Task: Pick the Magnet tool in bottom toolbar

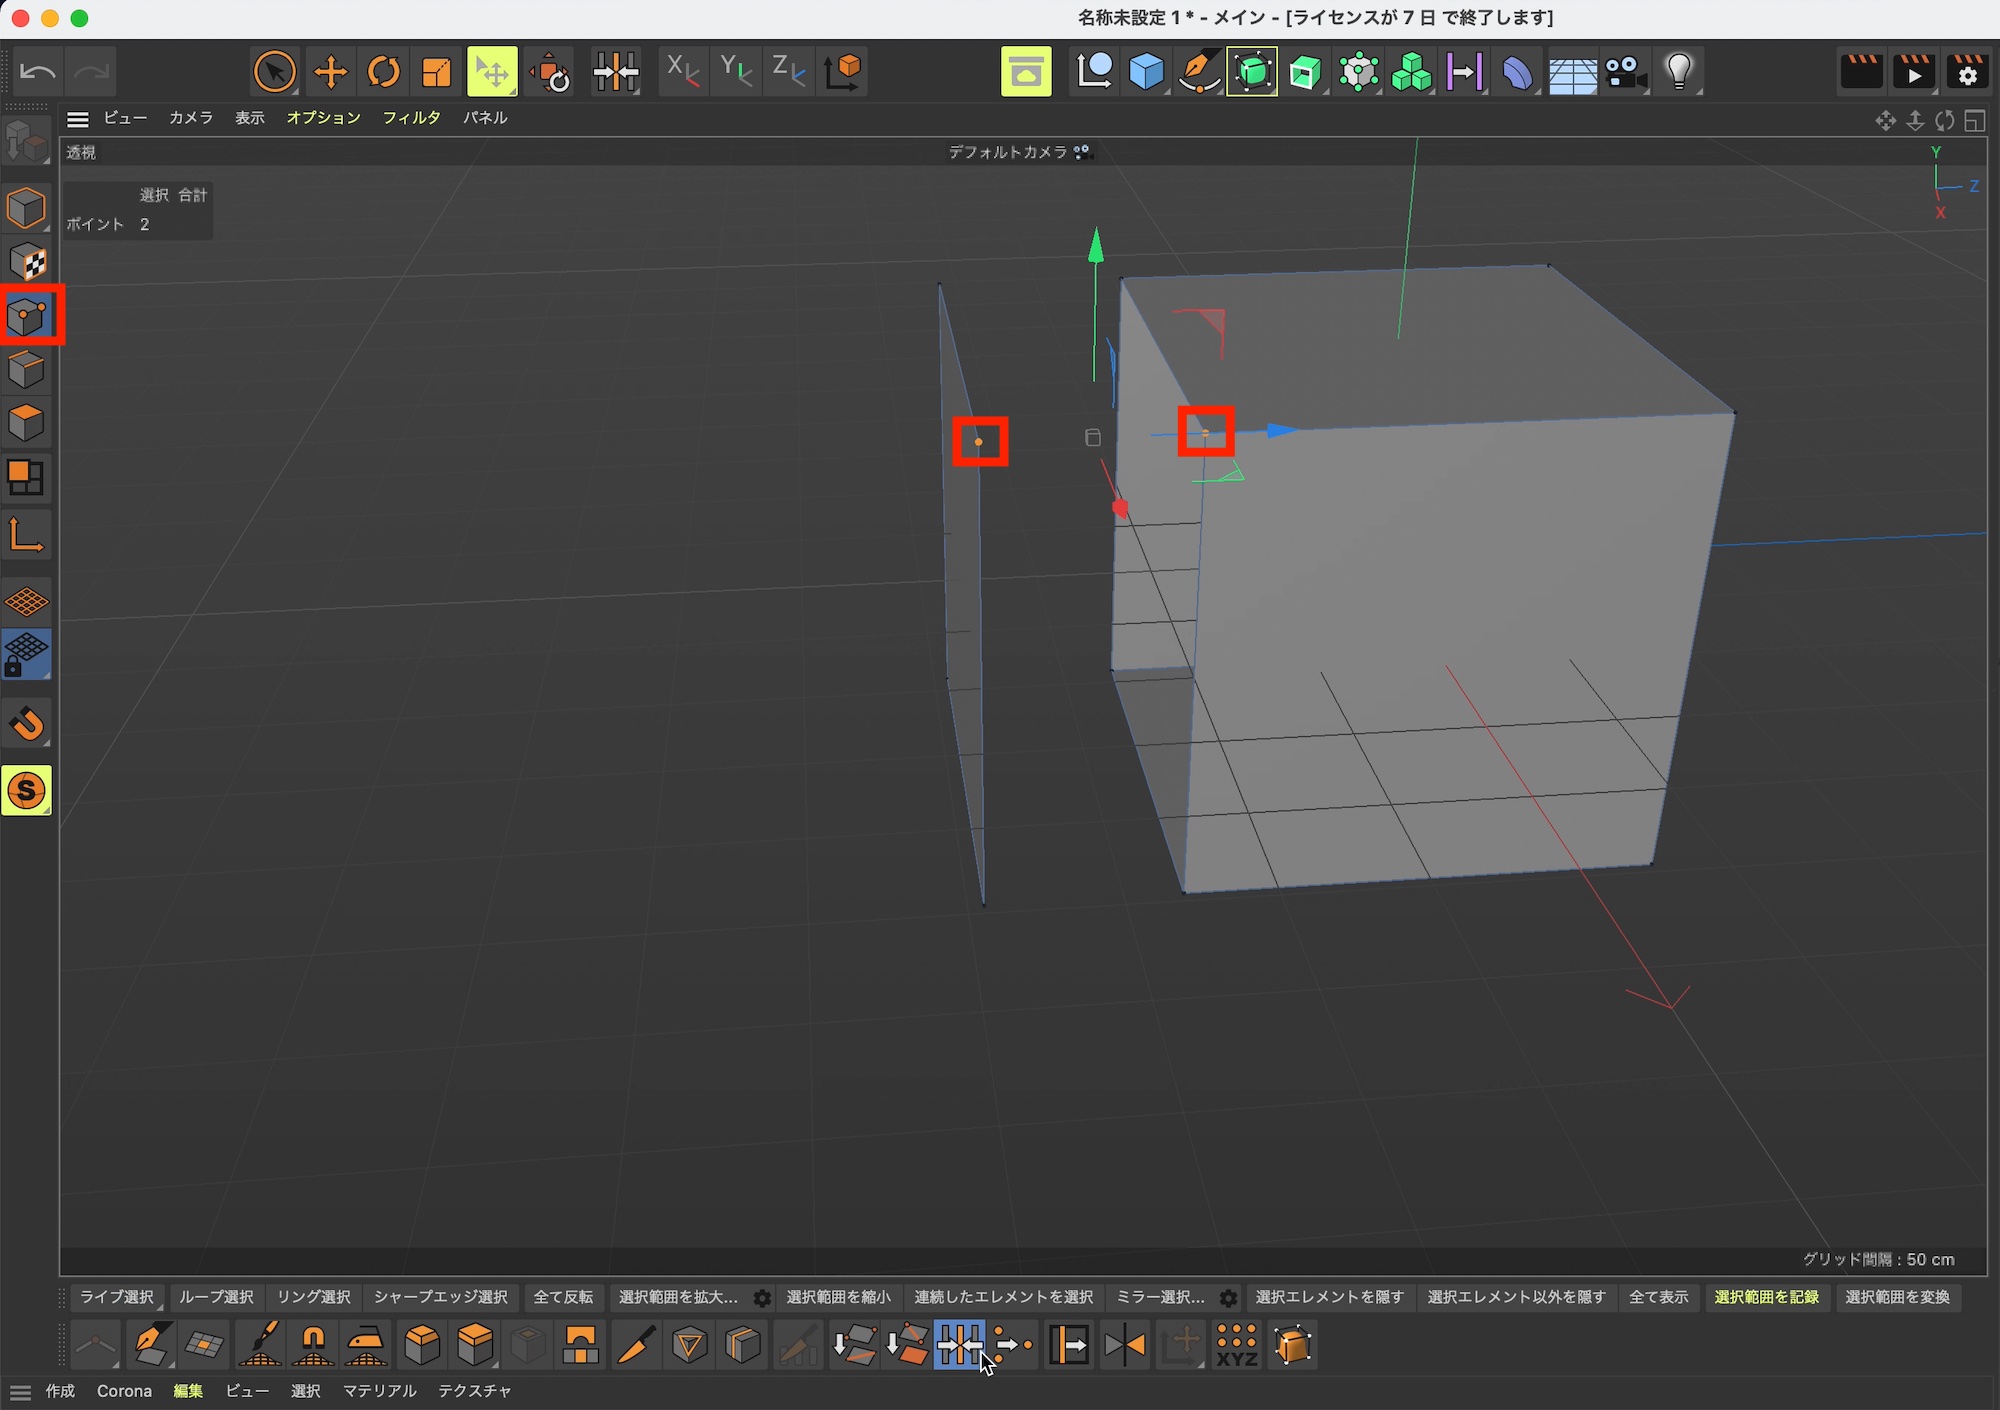Action: [313, 1345]
